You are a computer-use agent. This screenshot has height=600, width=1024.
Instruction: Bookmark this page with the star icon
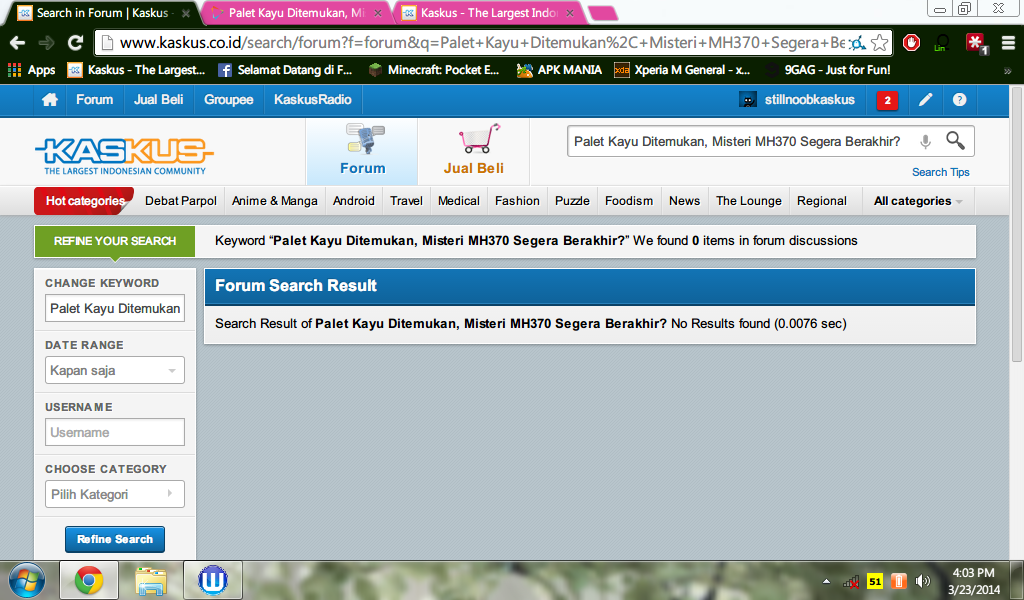(x=880, y=43)
